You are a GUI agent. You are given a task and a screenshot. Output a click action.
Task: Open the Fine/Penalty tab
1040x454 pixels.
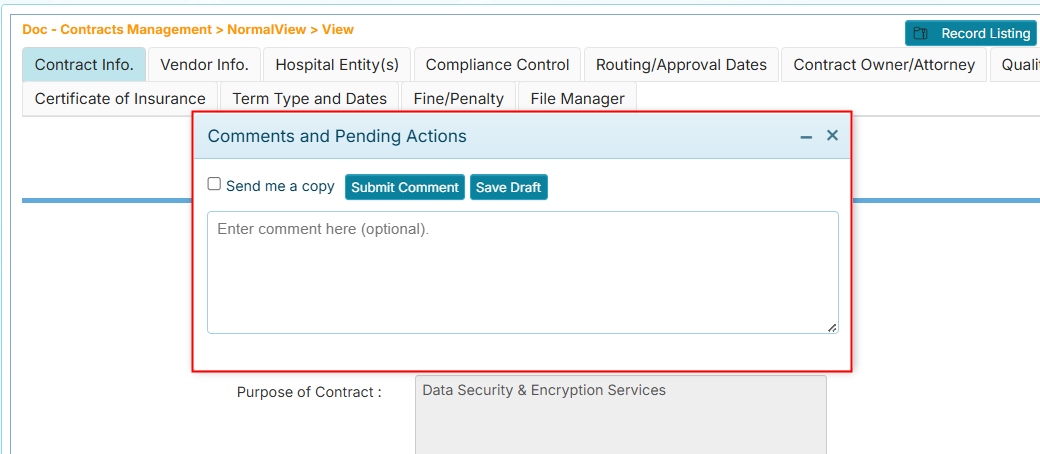(458, 99)
